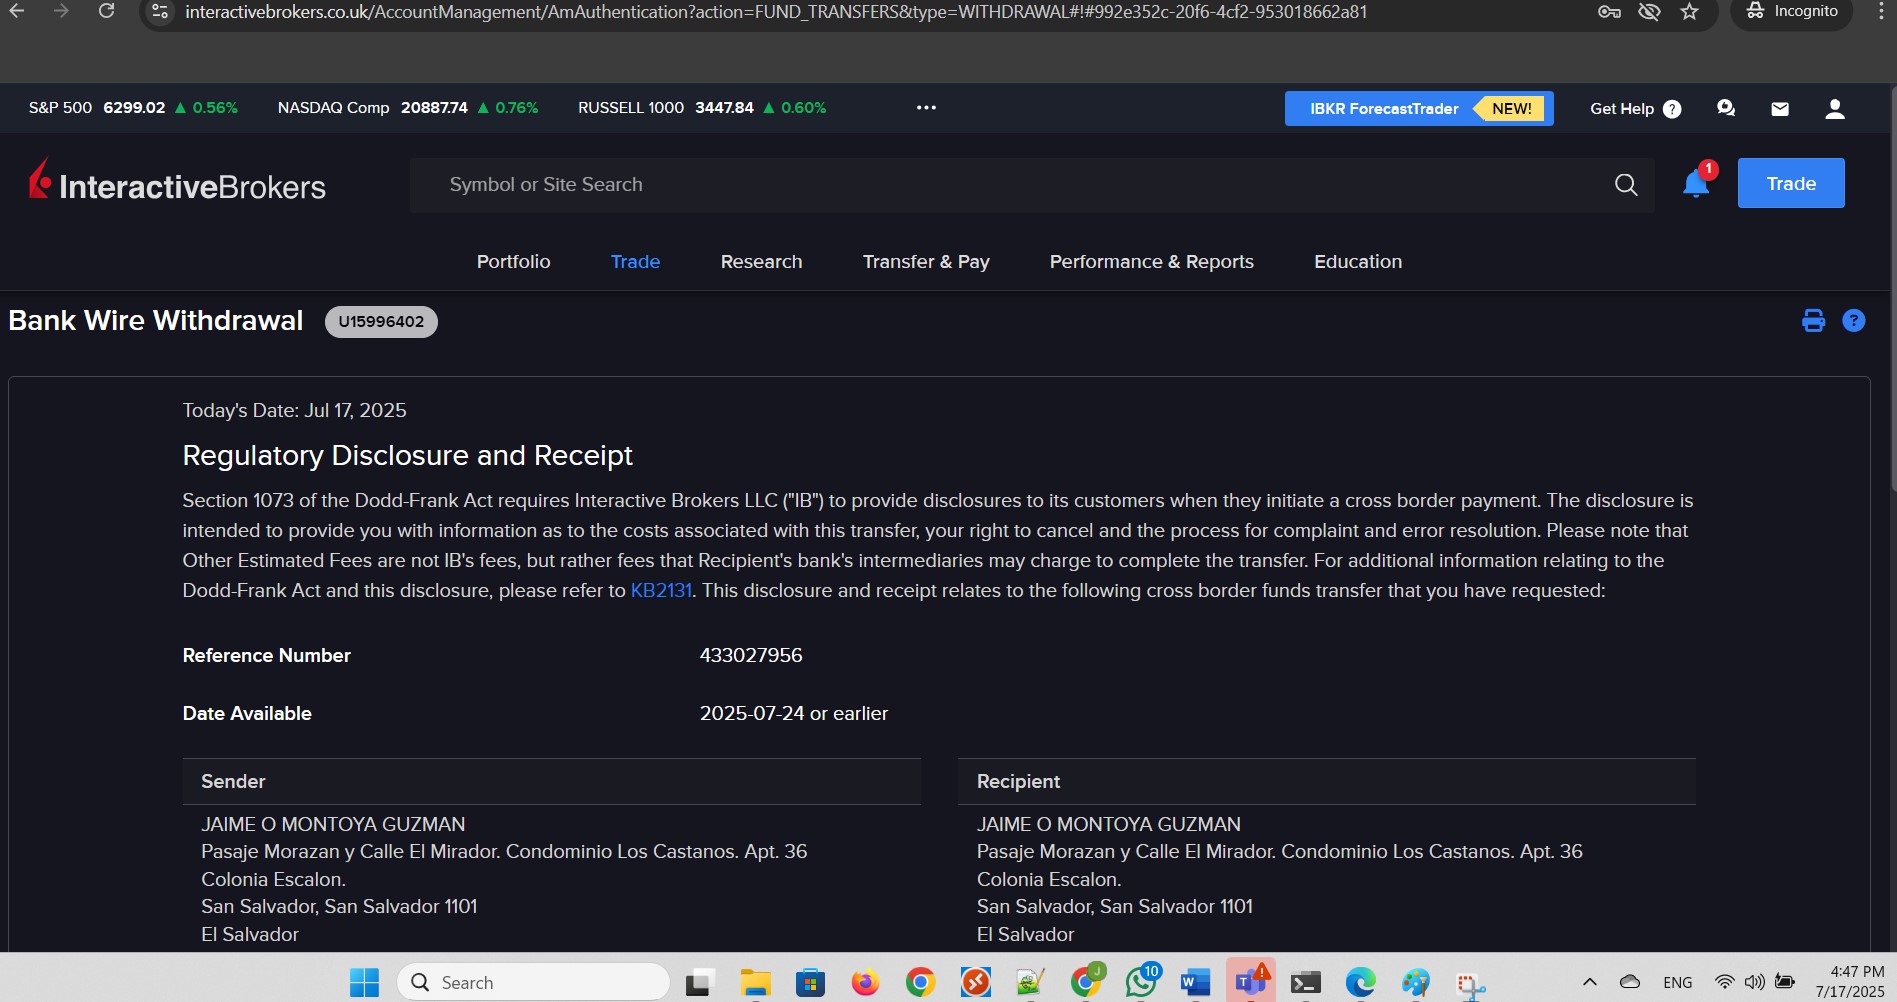Screen dimensions: 1897x1002
Task: Reload the page
Action: (106, 11)
